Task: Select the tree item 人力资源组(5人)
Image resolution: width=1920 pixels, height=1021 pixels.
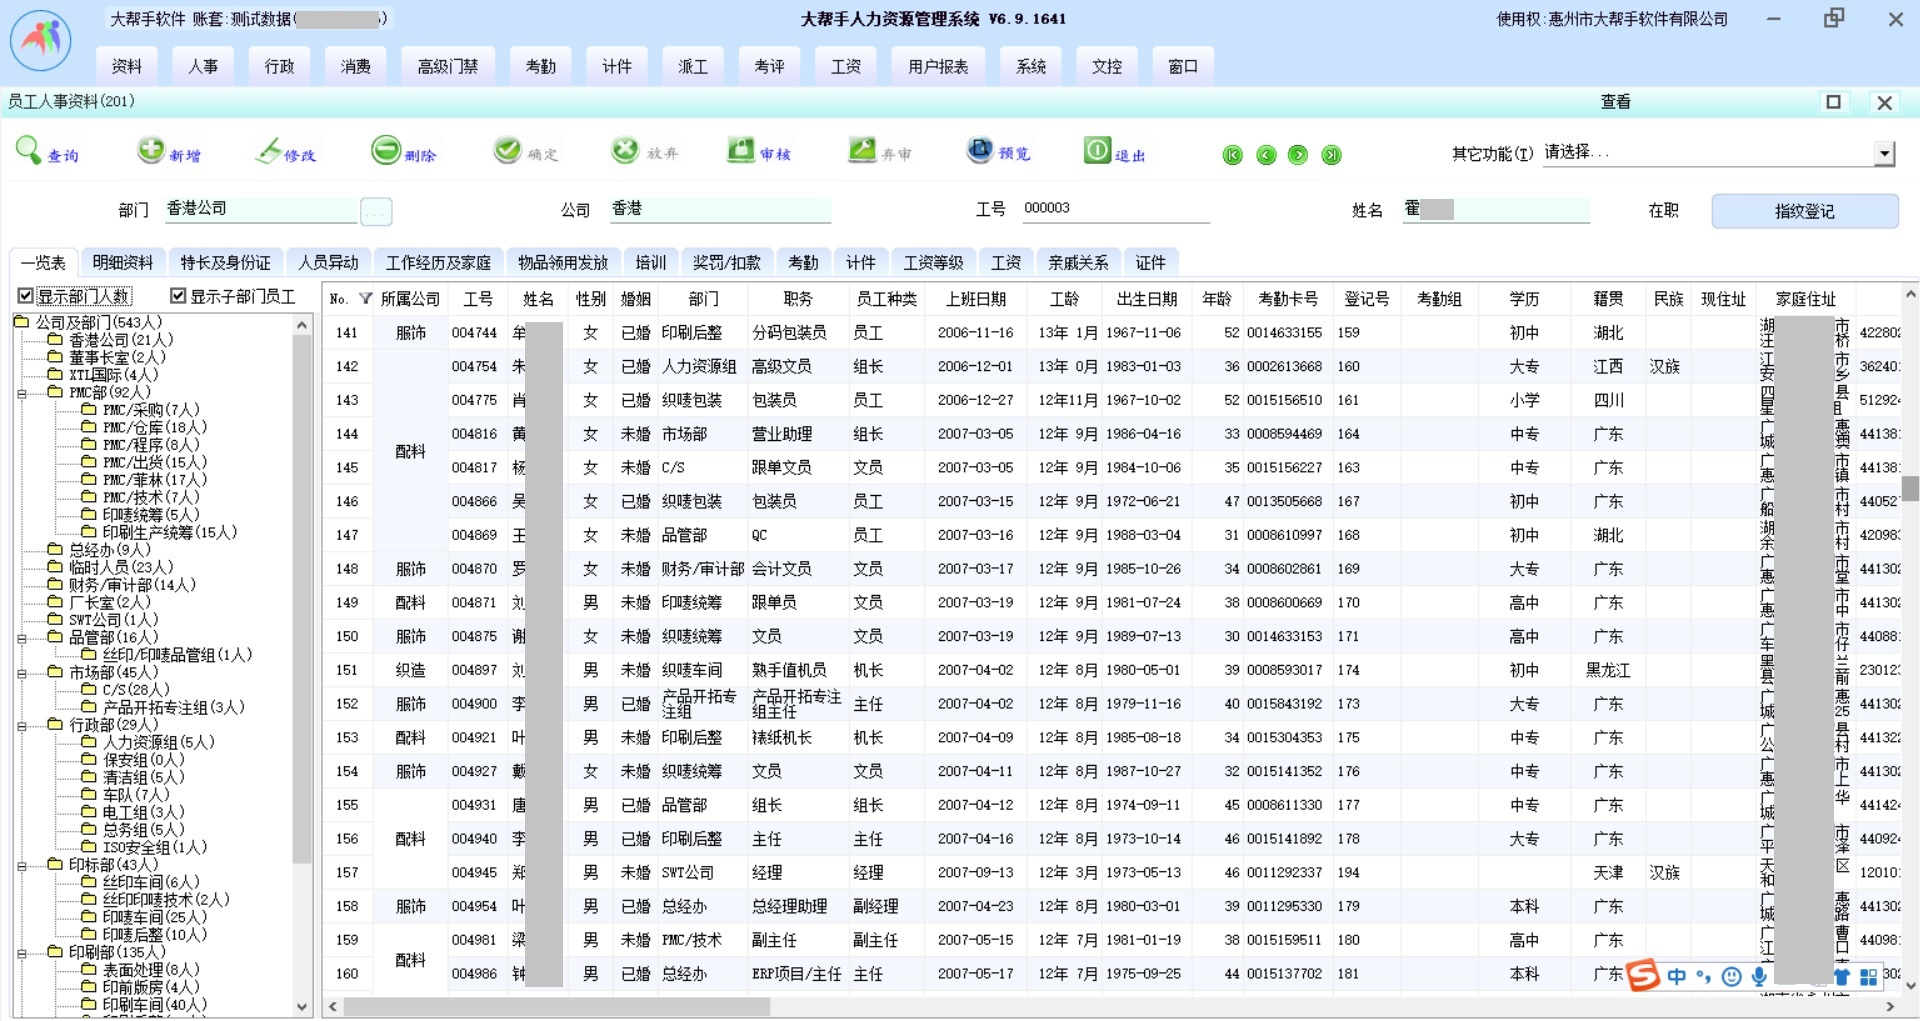Action: (159, 743)
